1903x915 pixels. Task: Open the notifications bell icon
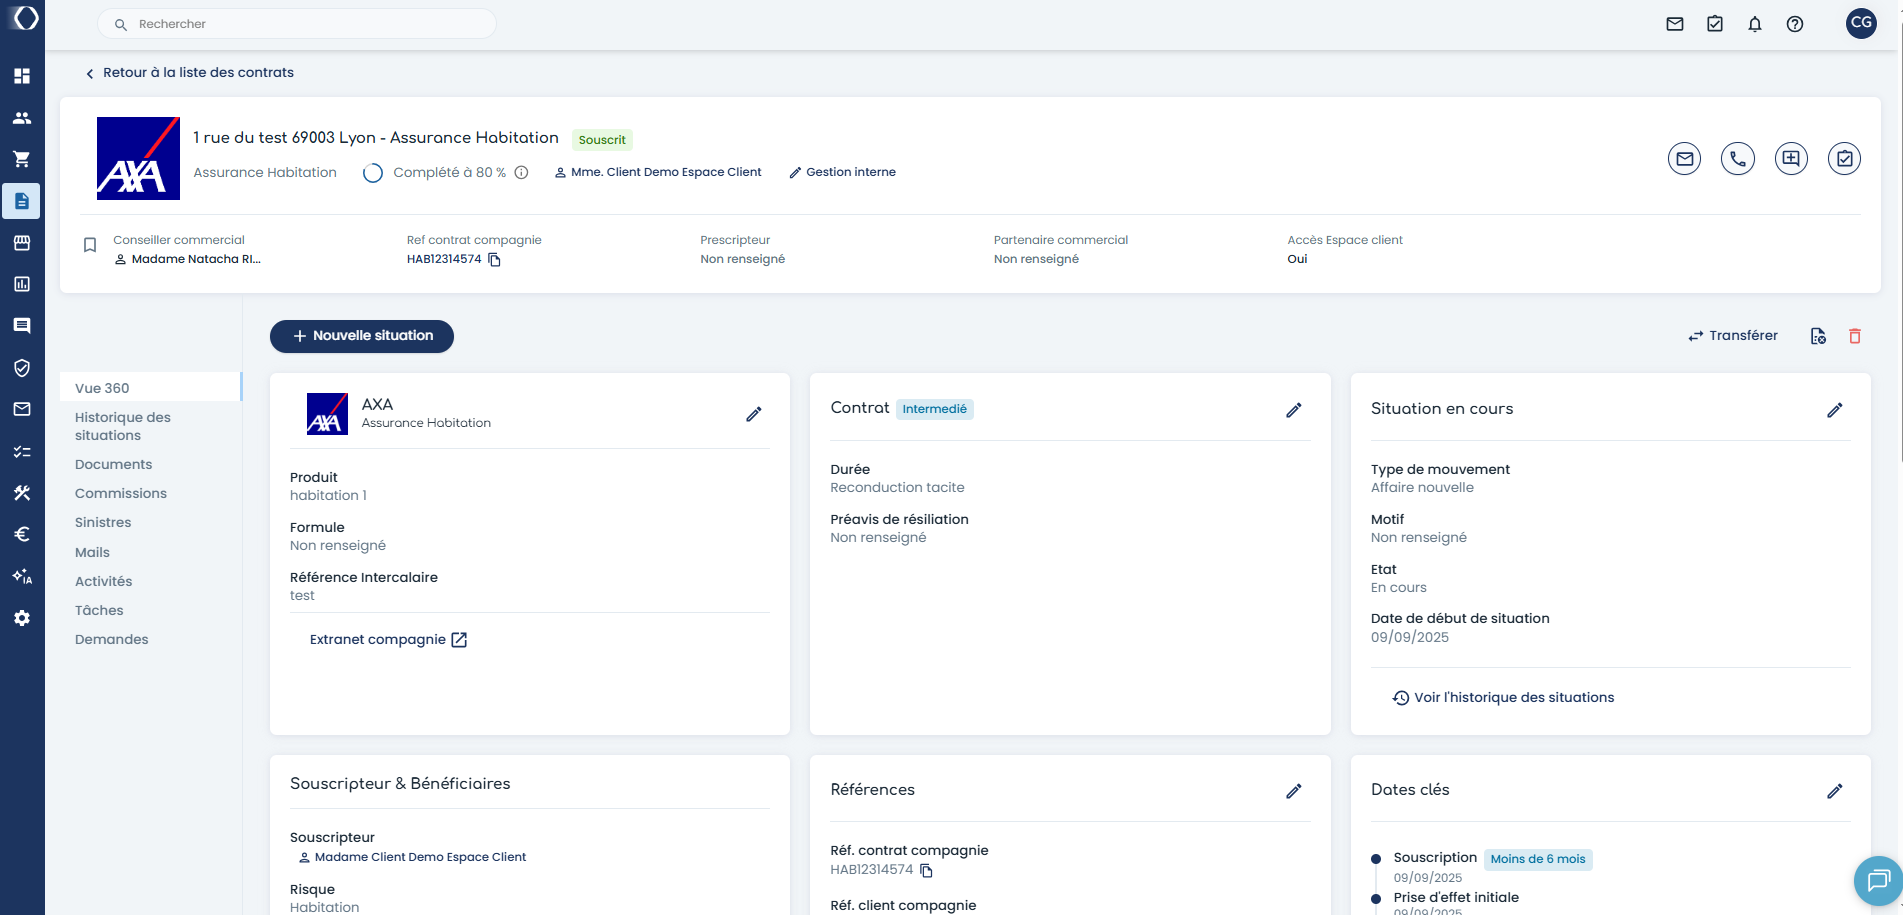(x=1754, y=24)
